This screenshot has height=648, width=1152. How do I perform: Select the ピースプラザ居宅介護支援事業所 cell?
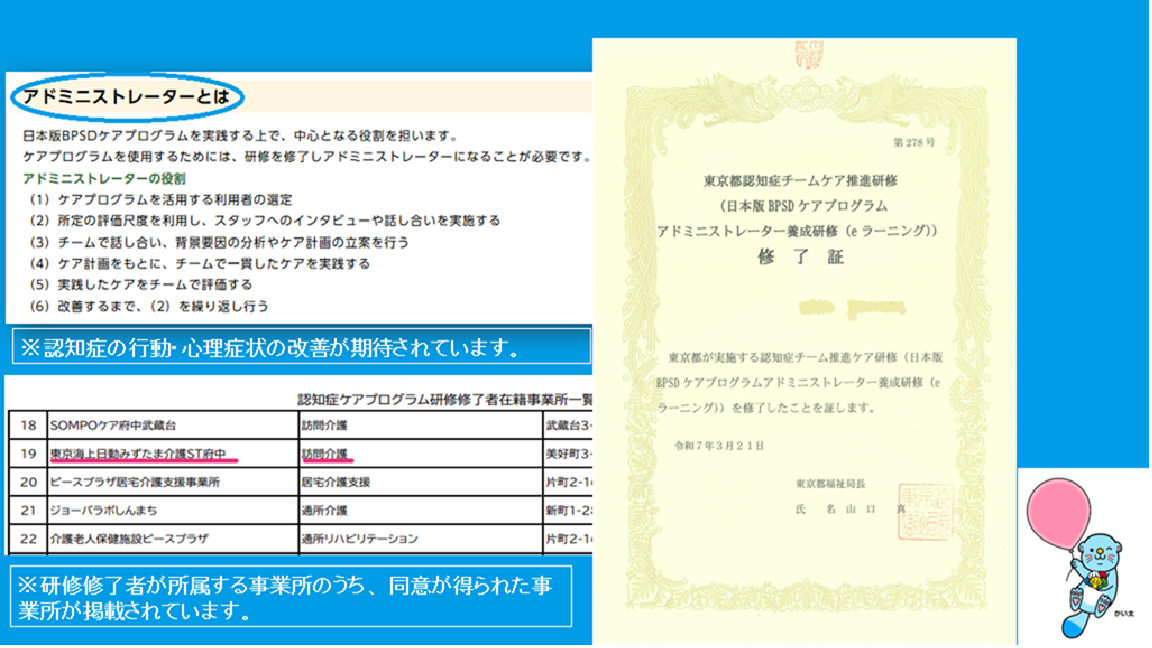pyautogui.click(x=135, y=482)
